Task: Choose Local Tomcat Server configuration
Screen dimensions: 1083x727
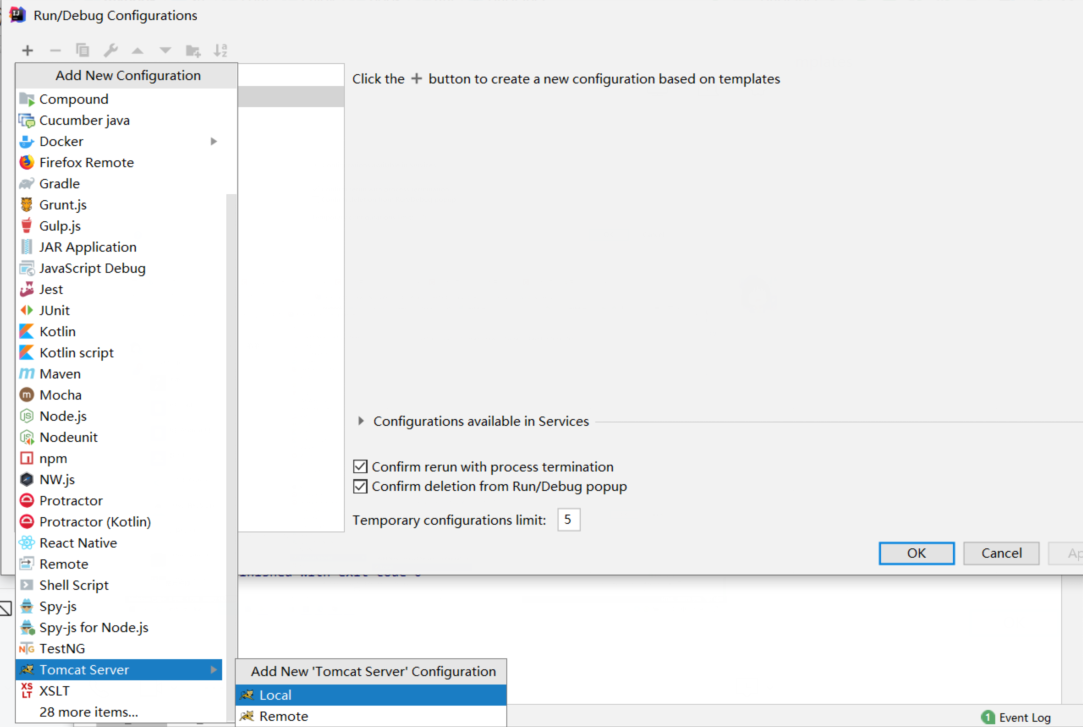Action: click(x=371, y=695)
